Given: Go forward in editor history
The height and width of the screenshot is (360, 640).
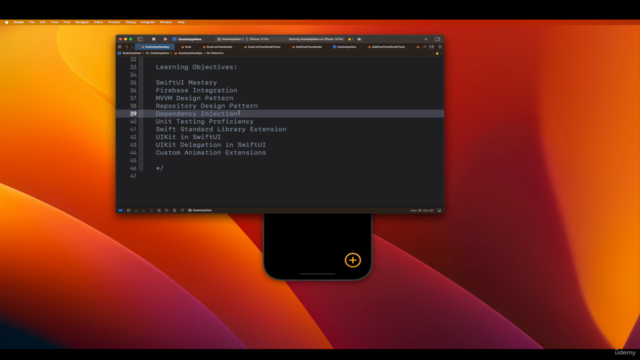Looking at the screenshot, I should (131, 47).
